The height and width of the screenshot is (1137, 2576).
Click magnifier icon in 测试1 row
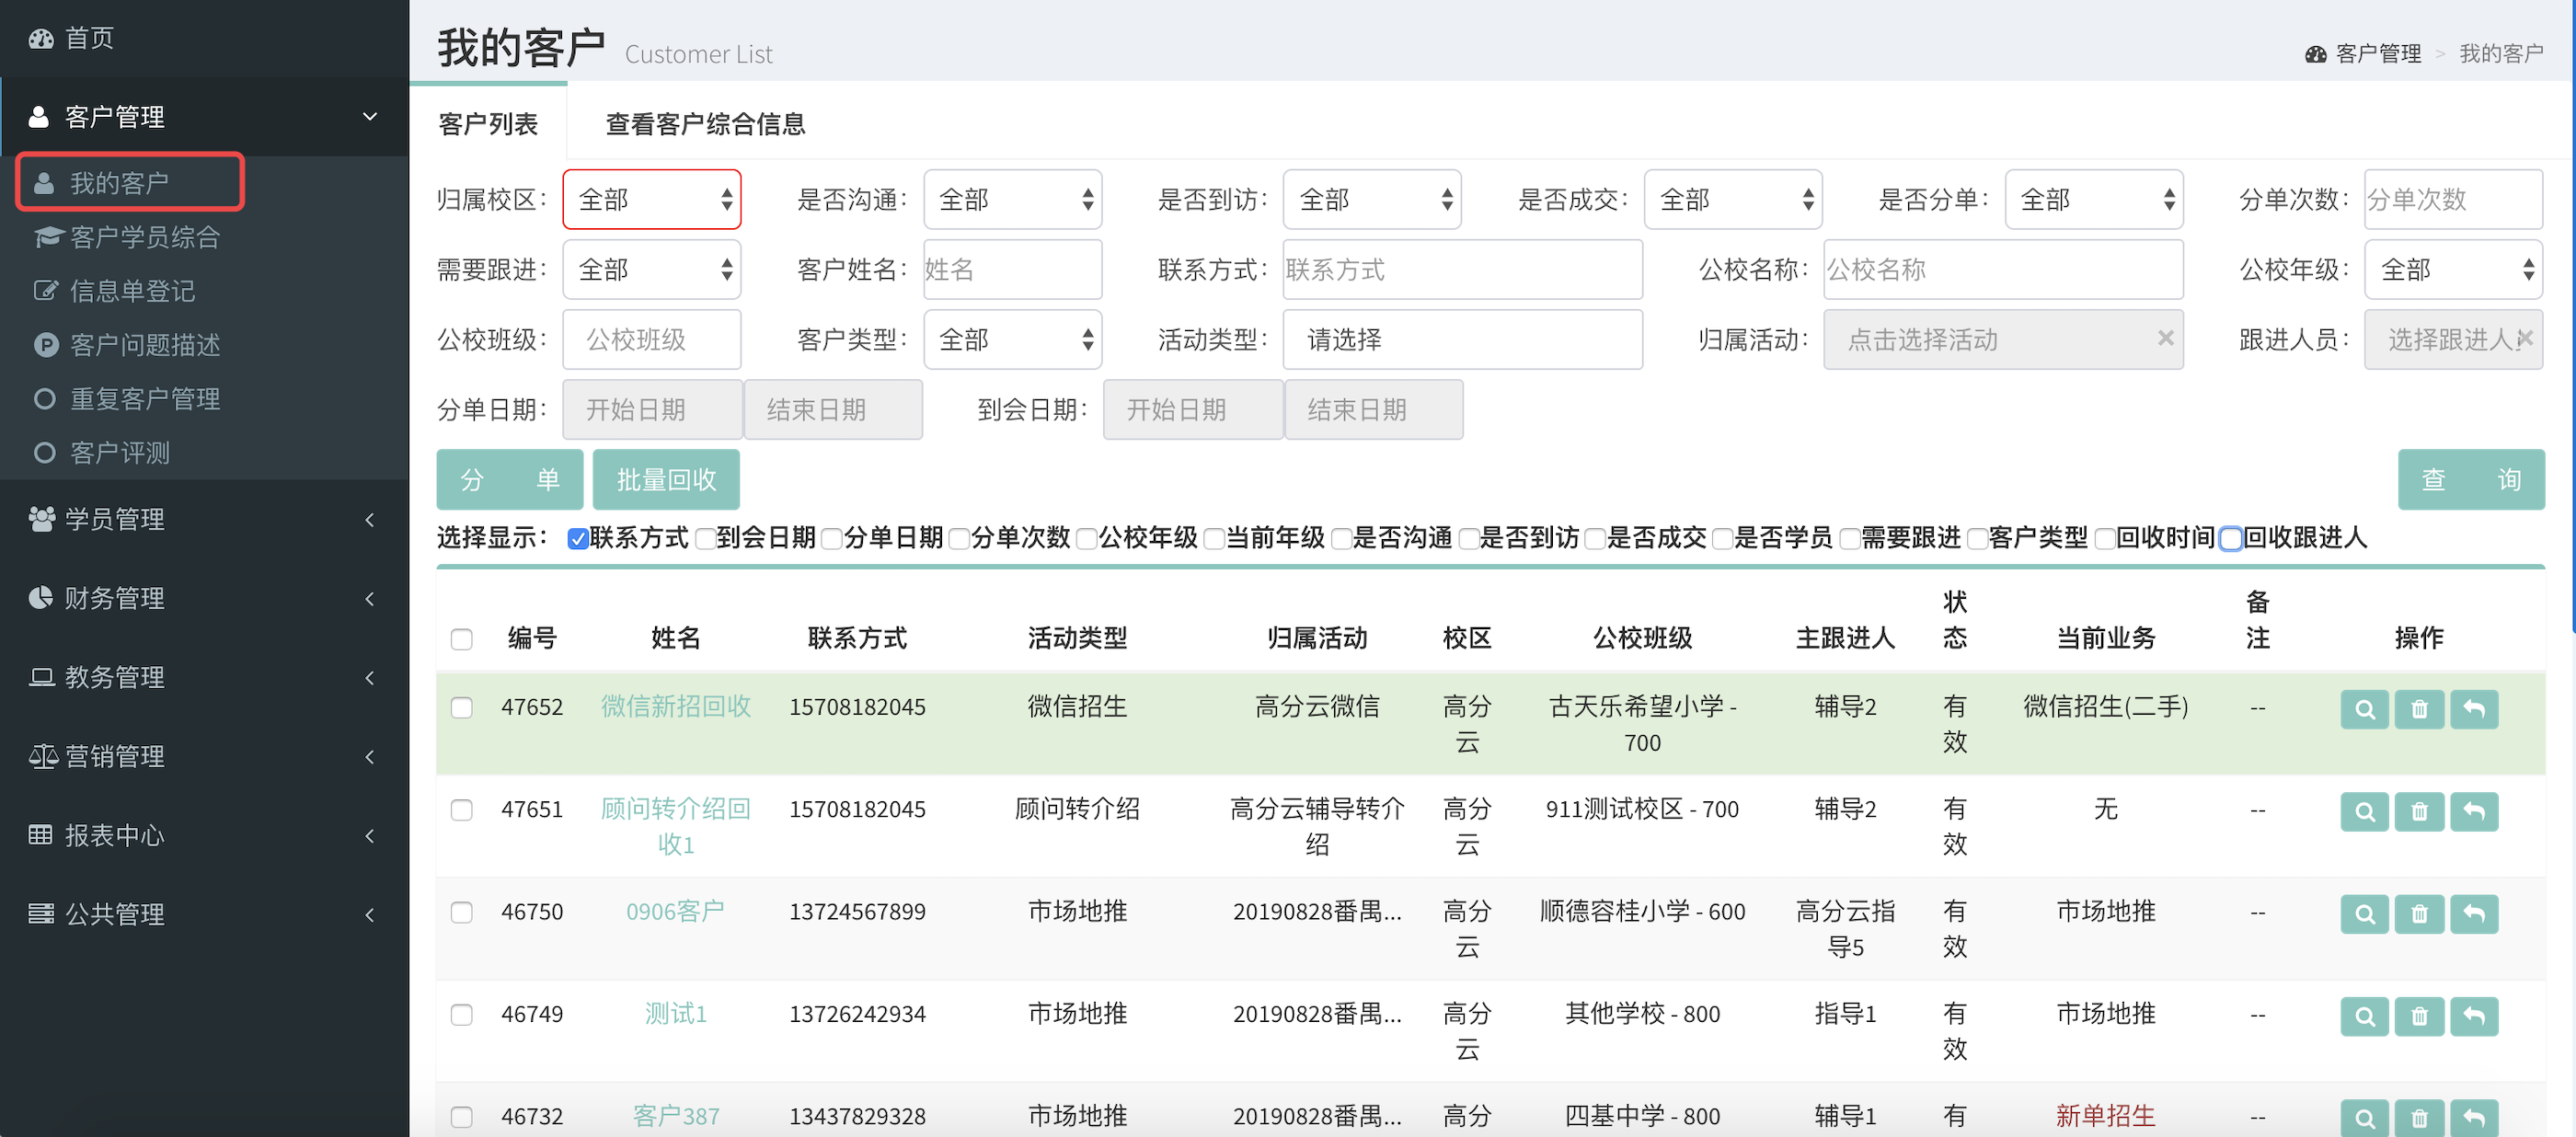pyautogui.click(x=2364, y=1016)
